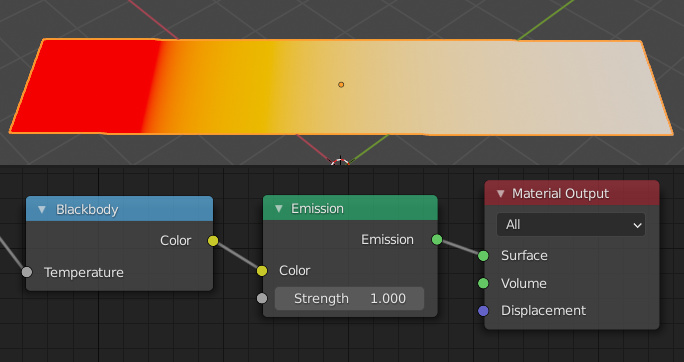Select the Emission node header

(350, 208)
